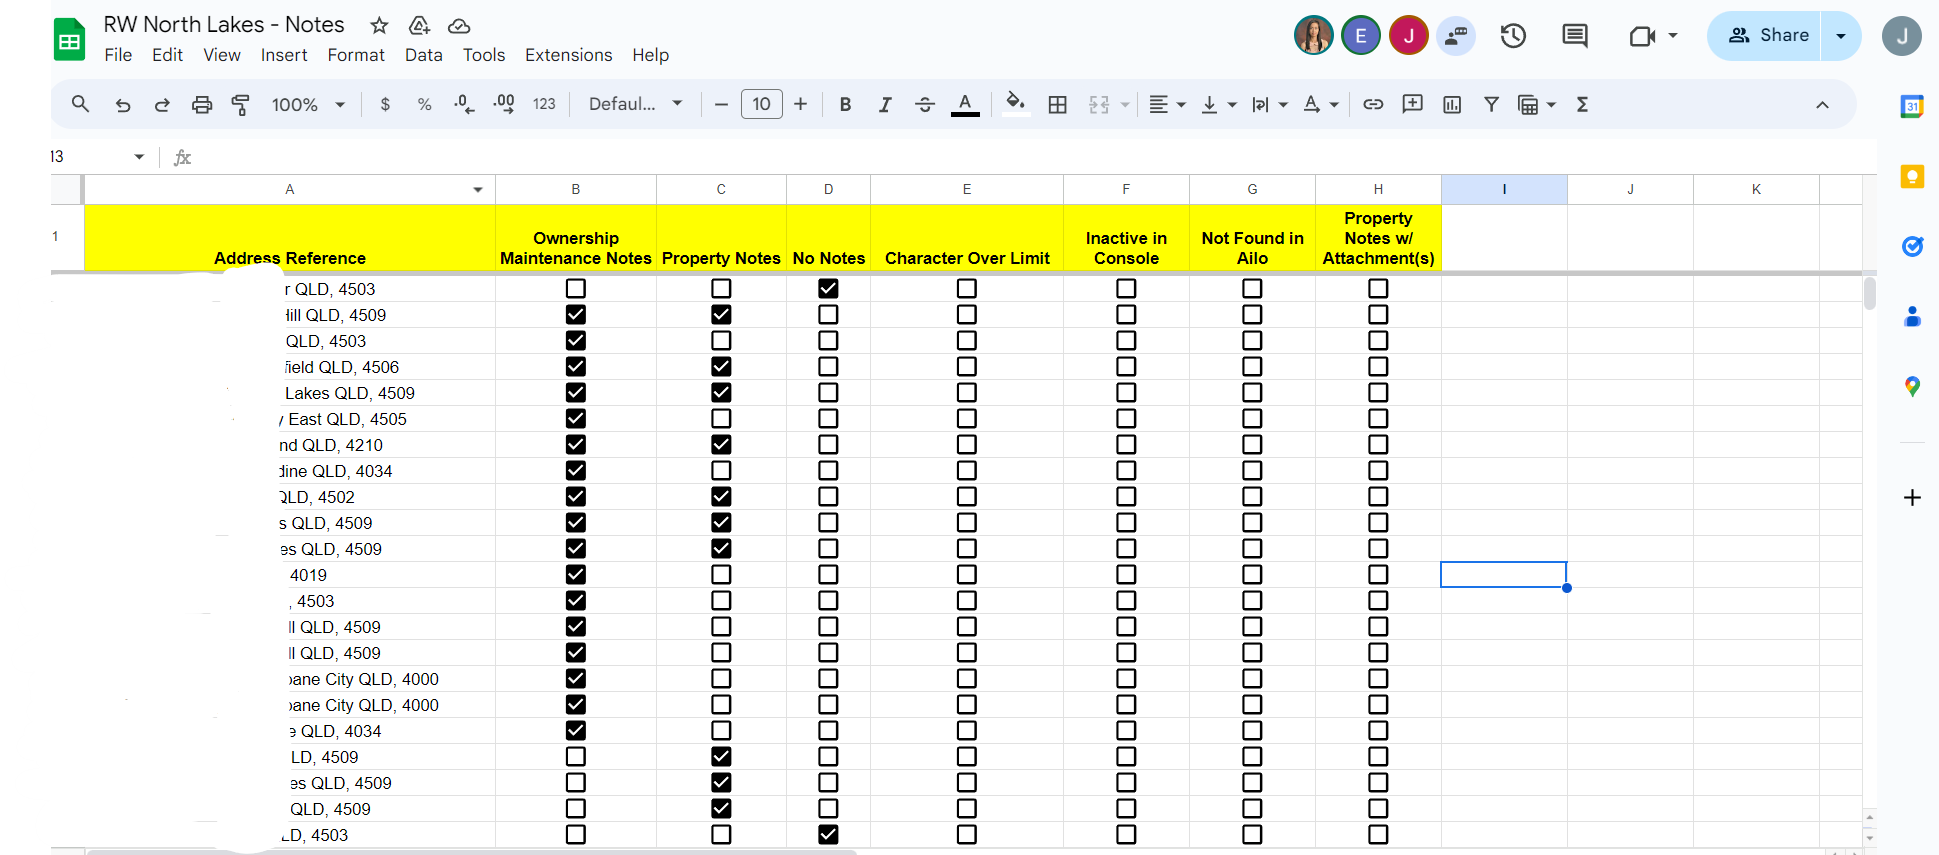Image resolution: width=1939 pixels, height=855 pixels.
Task: Uncheck Property Notes for 'Hill QLD, 4509'
Action: (721, 314)
